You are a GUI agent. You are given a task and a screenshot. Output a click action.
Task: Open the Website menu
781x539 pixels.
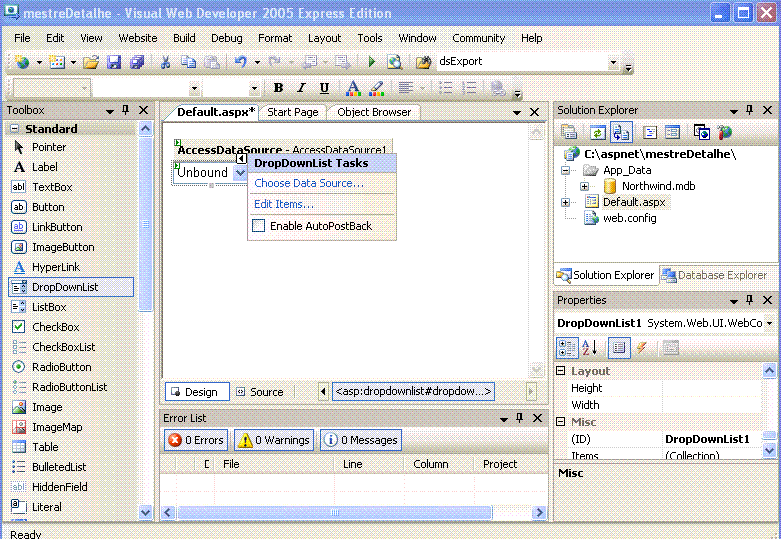138,38
